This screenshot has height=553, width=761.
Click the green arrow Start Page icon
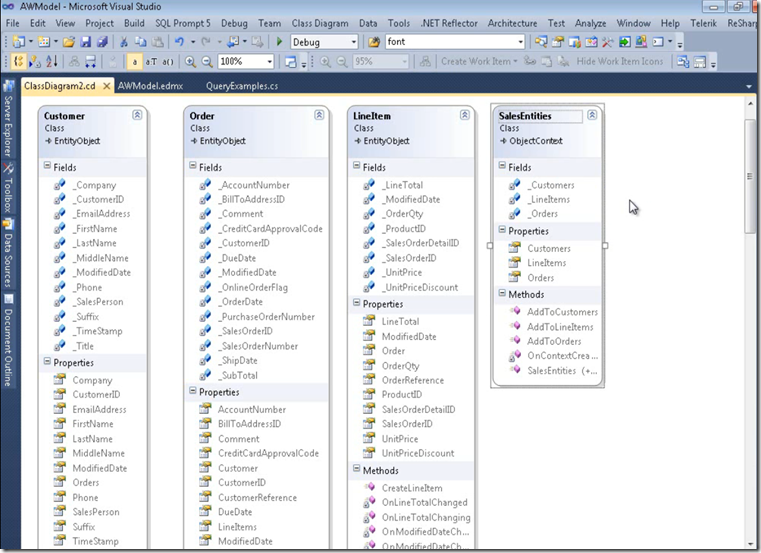[x=625, y=42]
